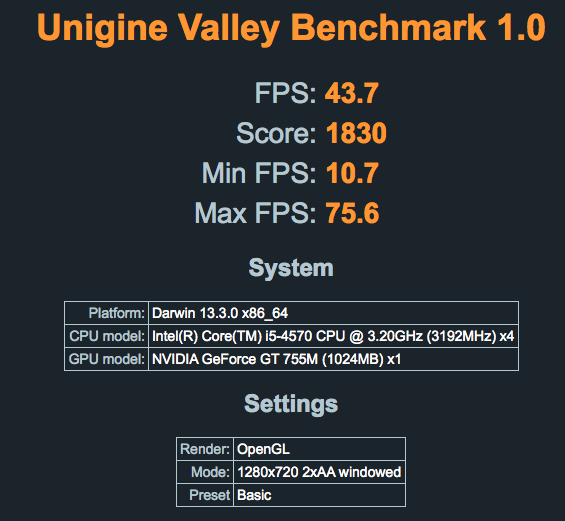Click the Settings section heading
This screenshot has height=521, width=565.
[291, 404]
